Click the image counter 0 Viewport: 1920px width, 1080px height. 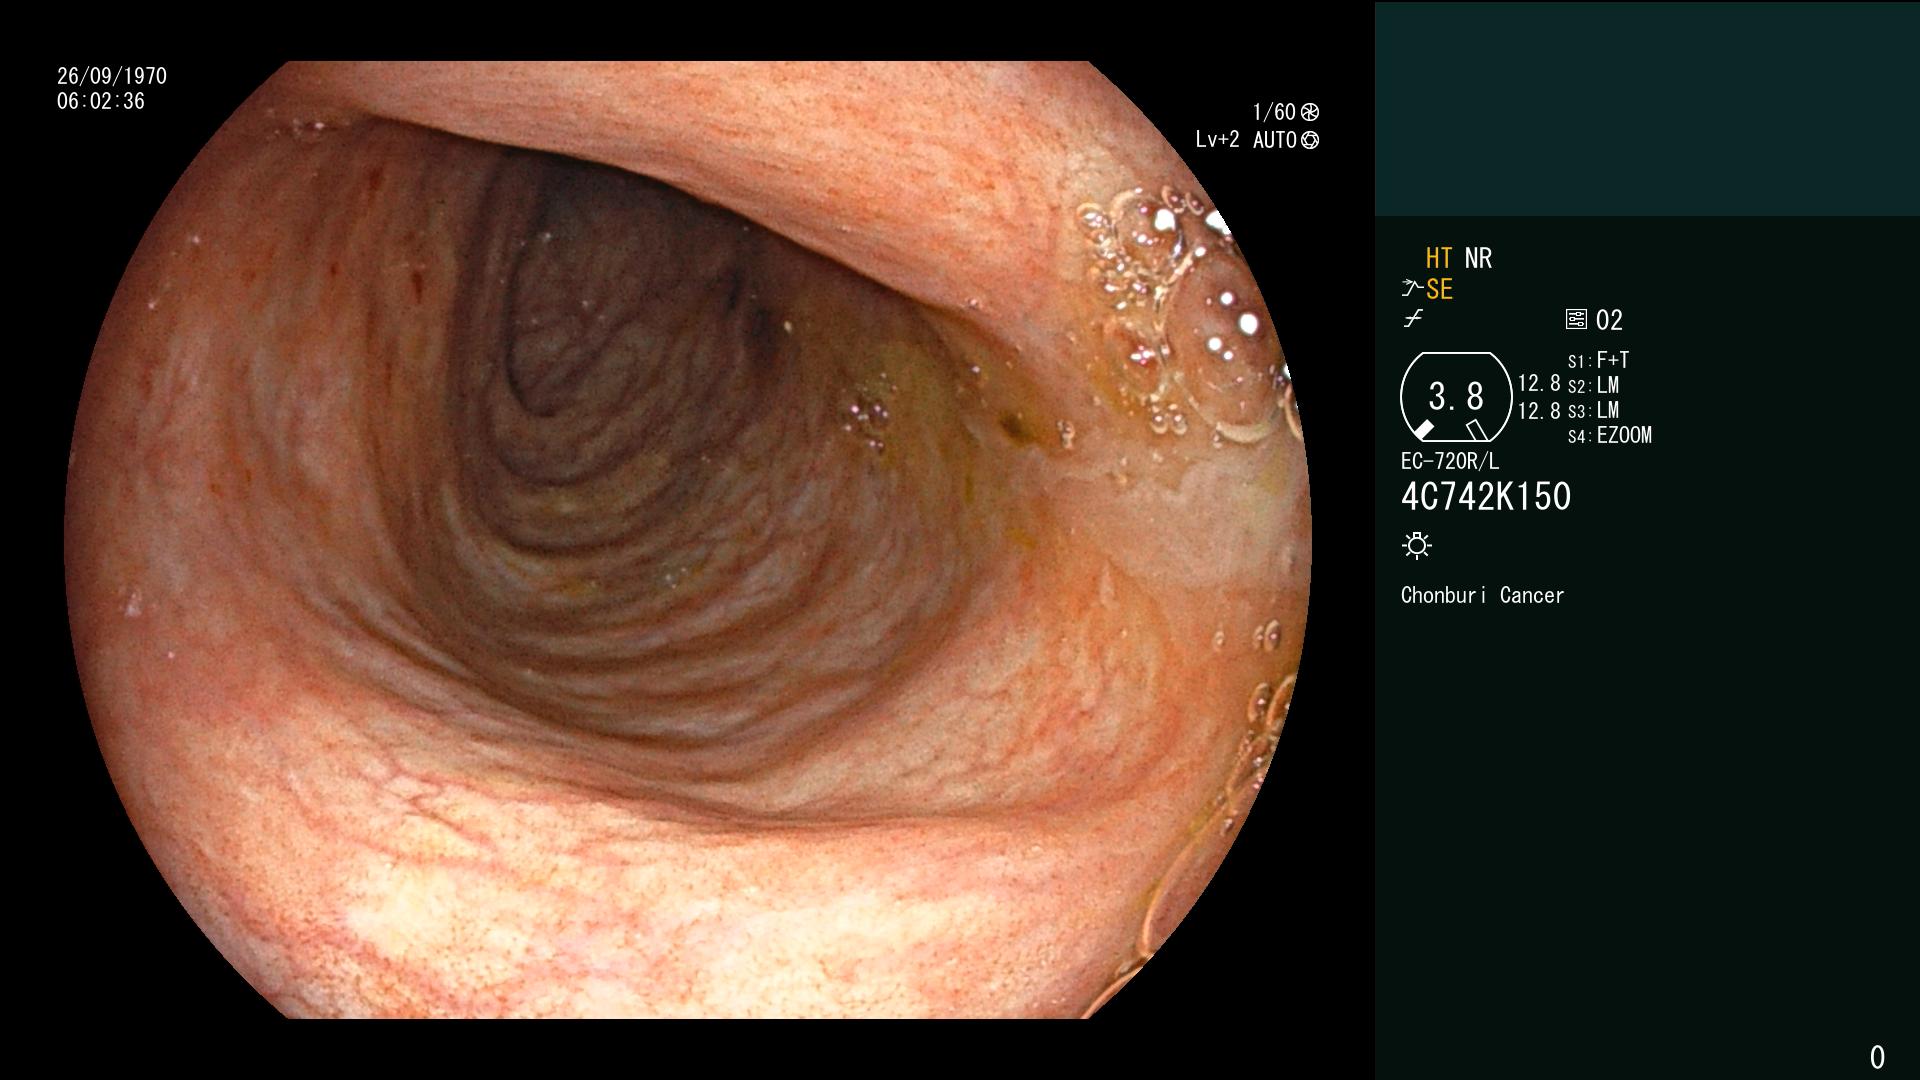pos(1877,1057)
